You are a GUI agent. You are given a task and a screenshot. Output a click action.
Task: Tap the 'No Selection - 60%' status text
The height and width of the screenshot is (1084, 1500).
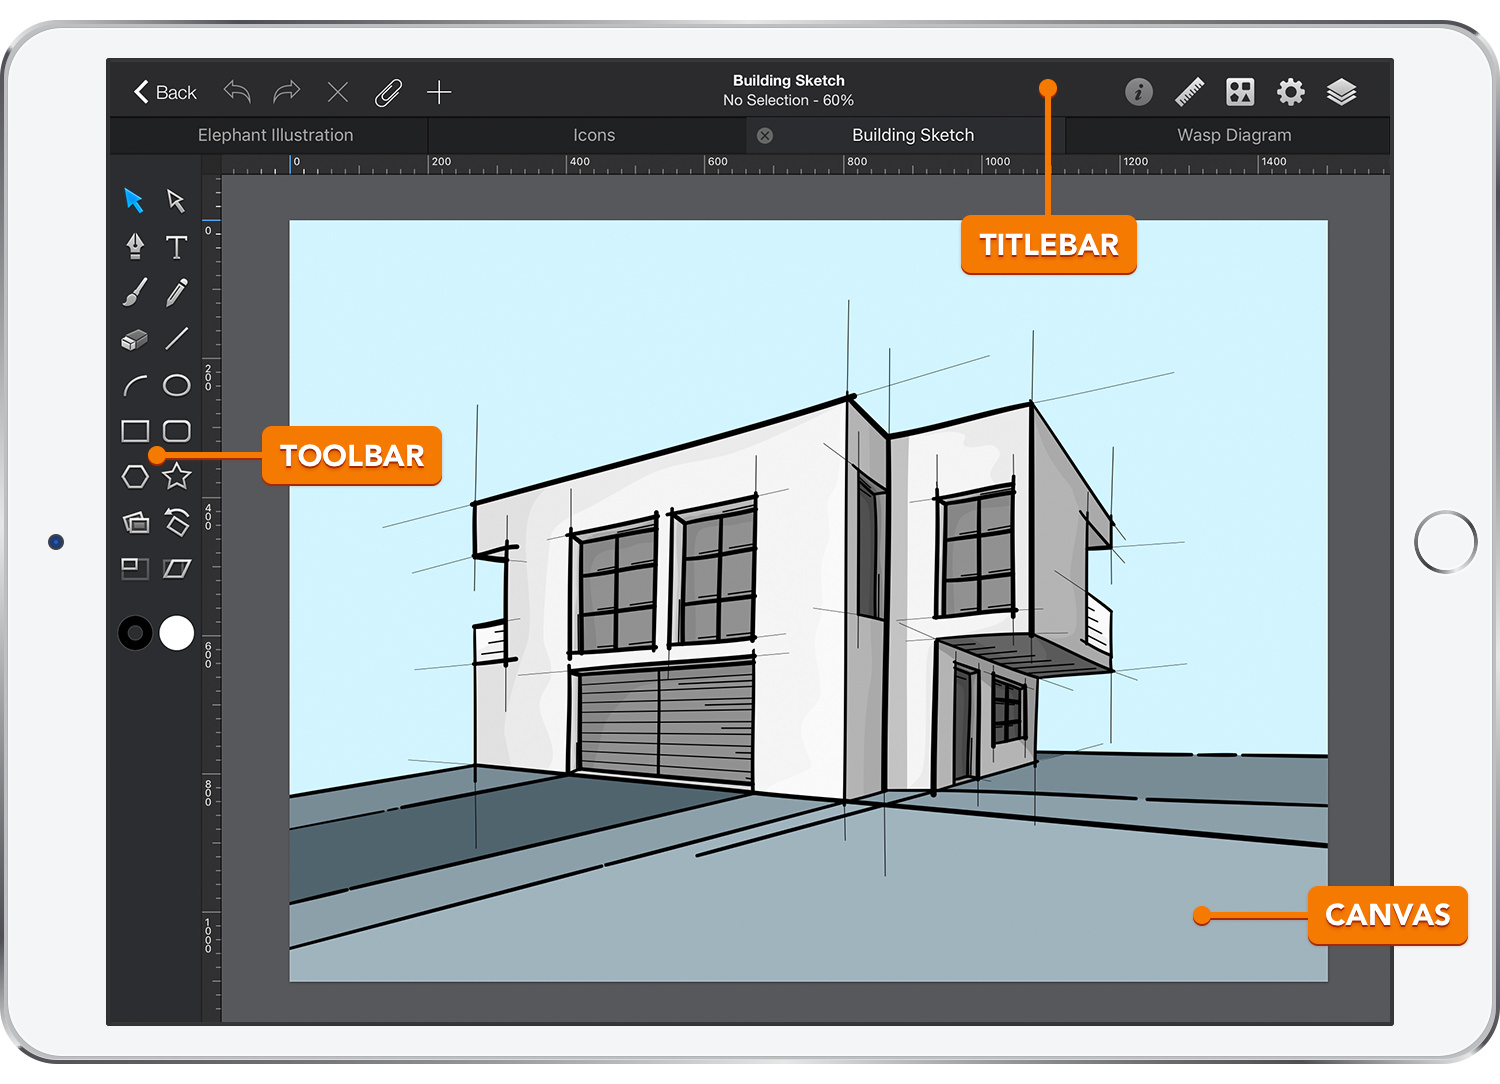(x=789, y=100)
